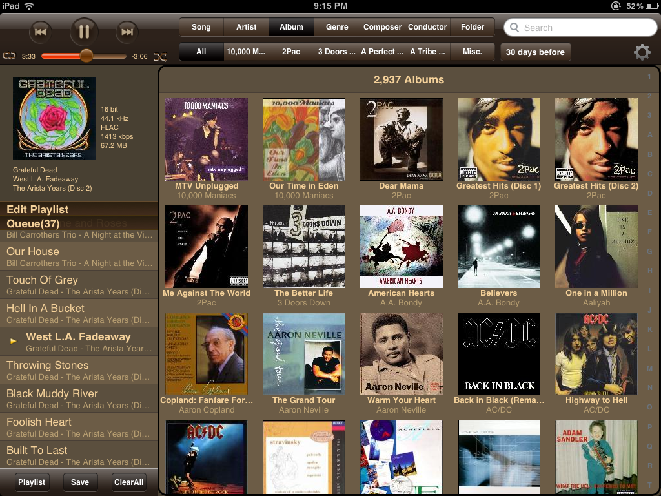The width and height of the screenshot is (661, 496).
Task: Filter by 2Pac artist
Action: coord(291,52)
